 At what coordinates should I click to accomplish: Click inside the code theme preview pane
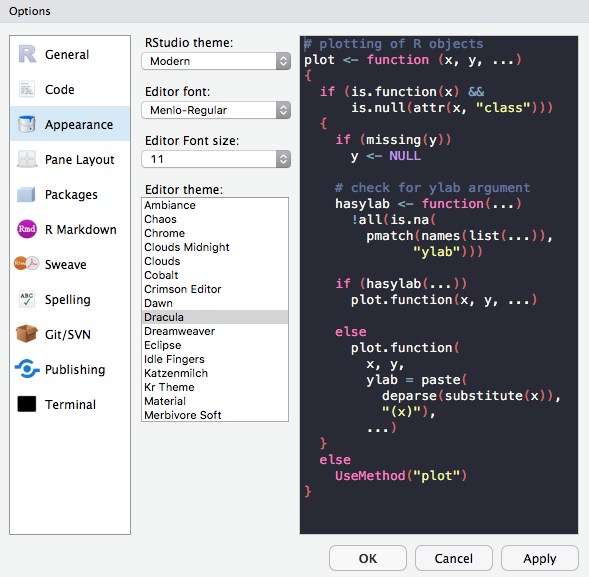[x=439, y=285]
